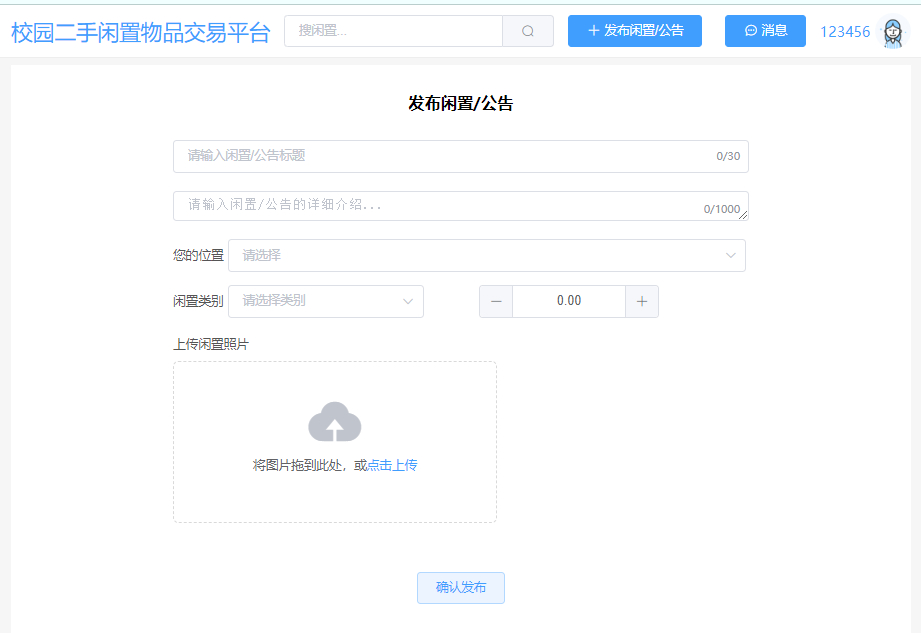The height and width of the screenshot is (633, 921).
Task: Open the 您的位置 location dropdown
Action: coord(487,255)
